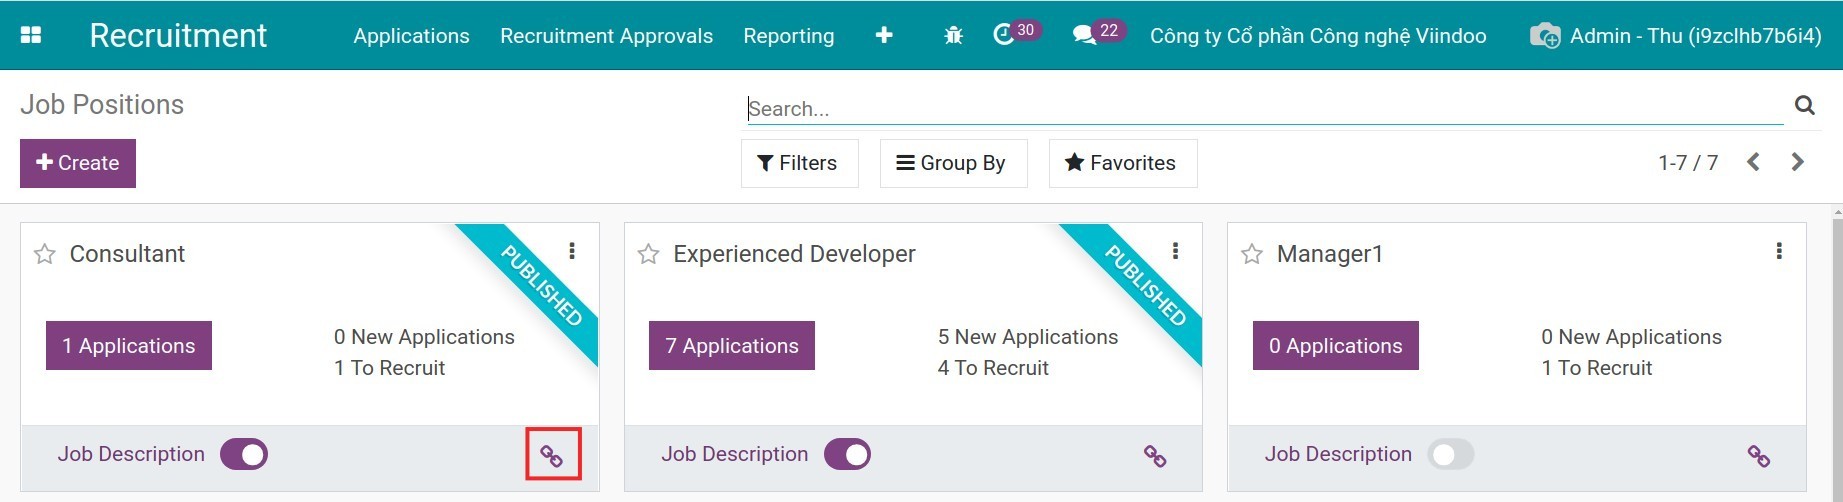The width and height of the screenshot is (1843, 502).
Task: Toggle Job Description switch on Consultant card
Action: pos(244,454)
